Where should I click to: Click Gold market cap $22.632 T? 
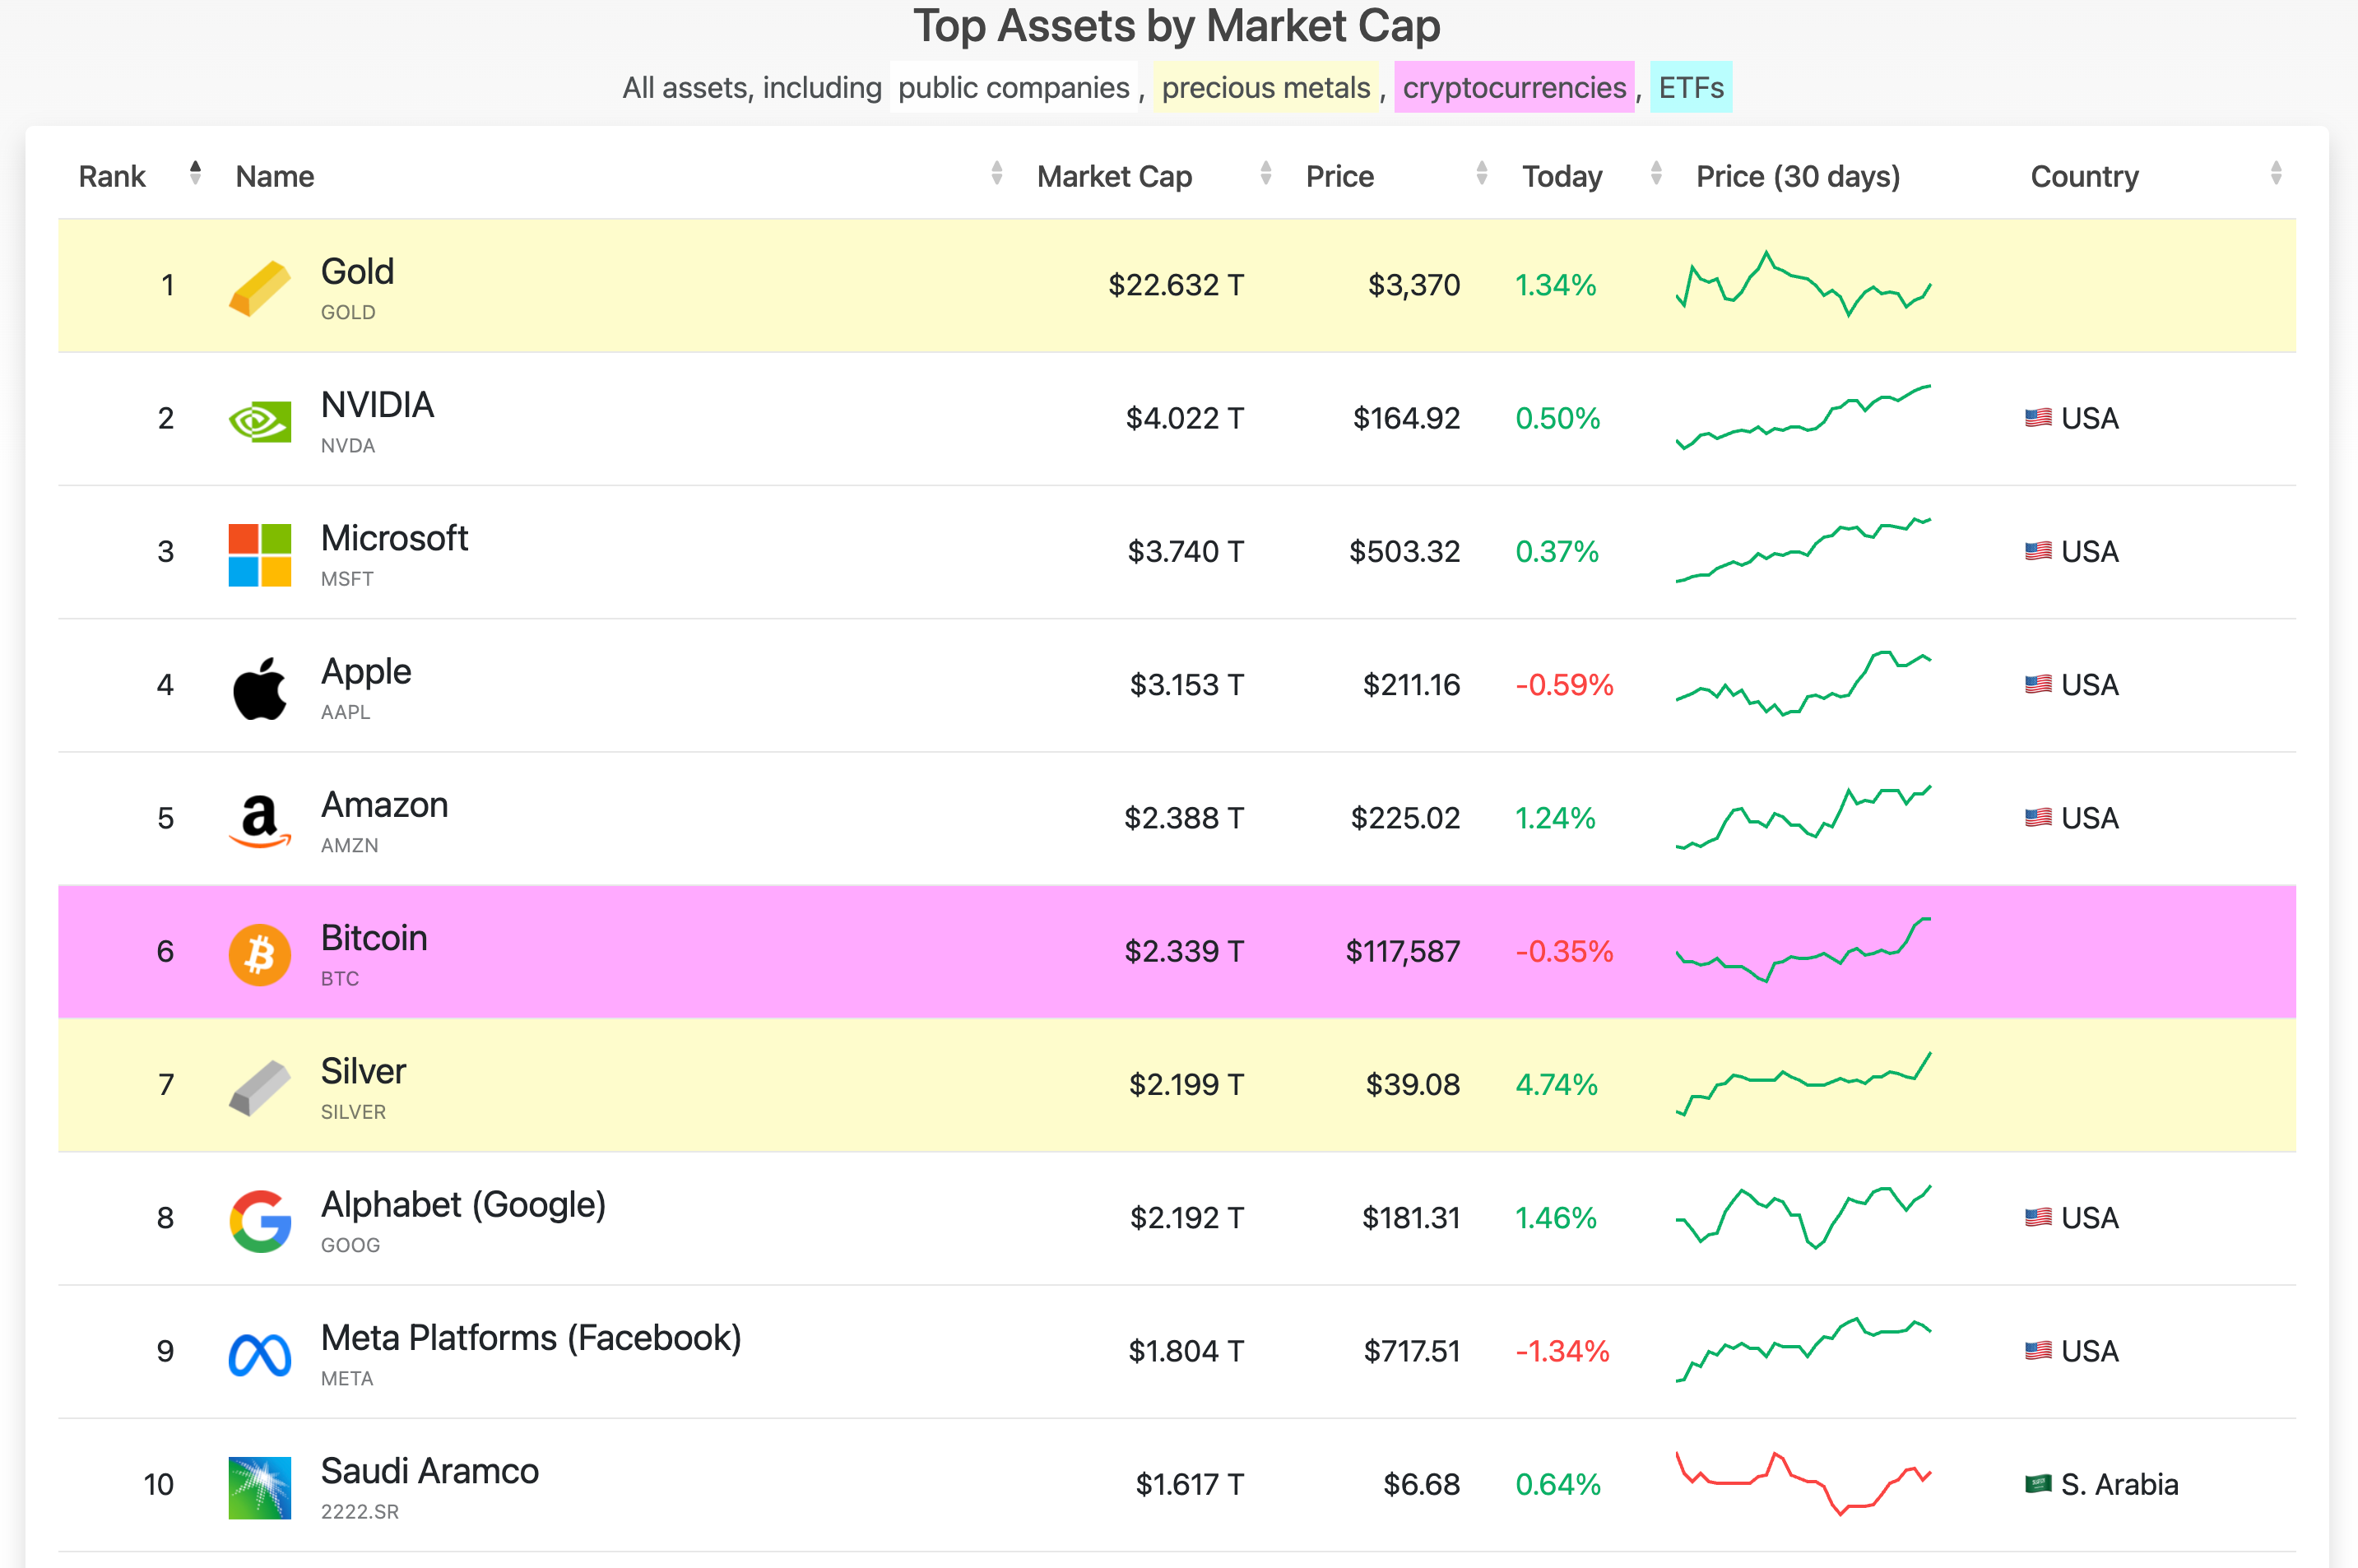pyautogui.click(x=1176, y=285)
